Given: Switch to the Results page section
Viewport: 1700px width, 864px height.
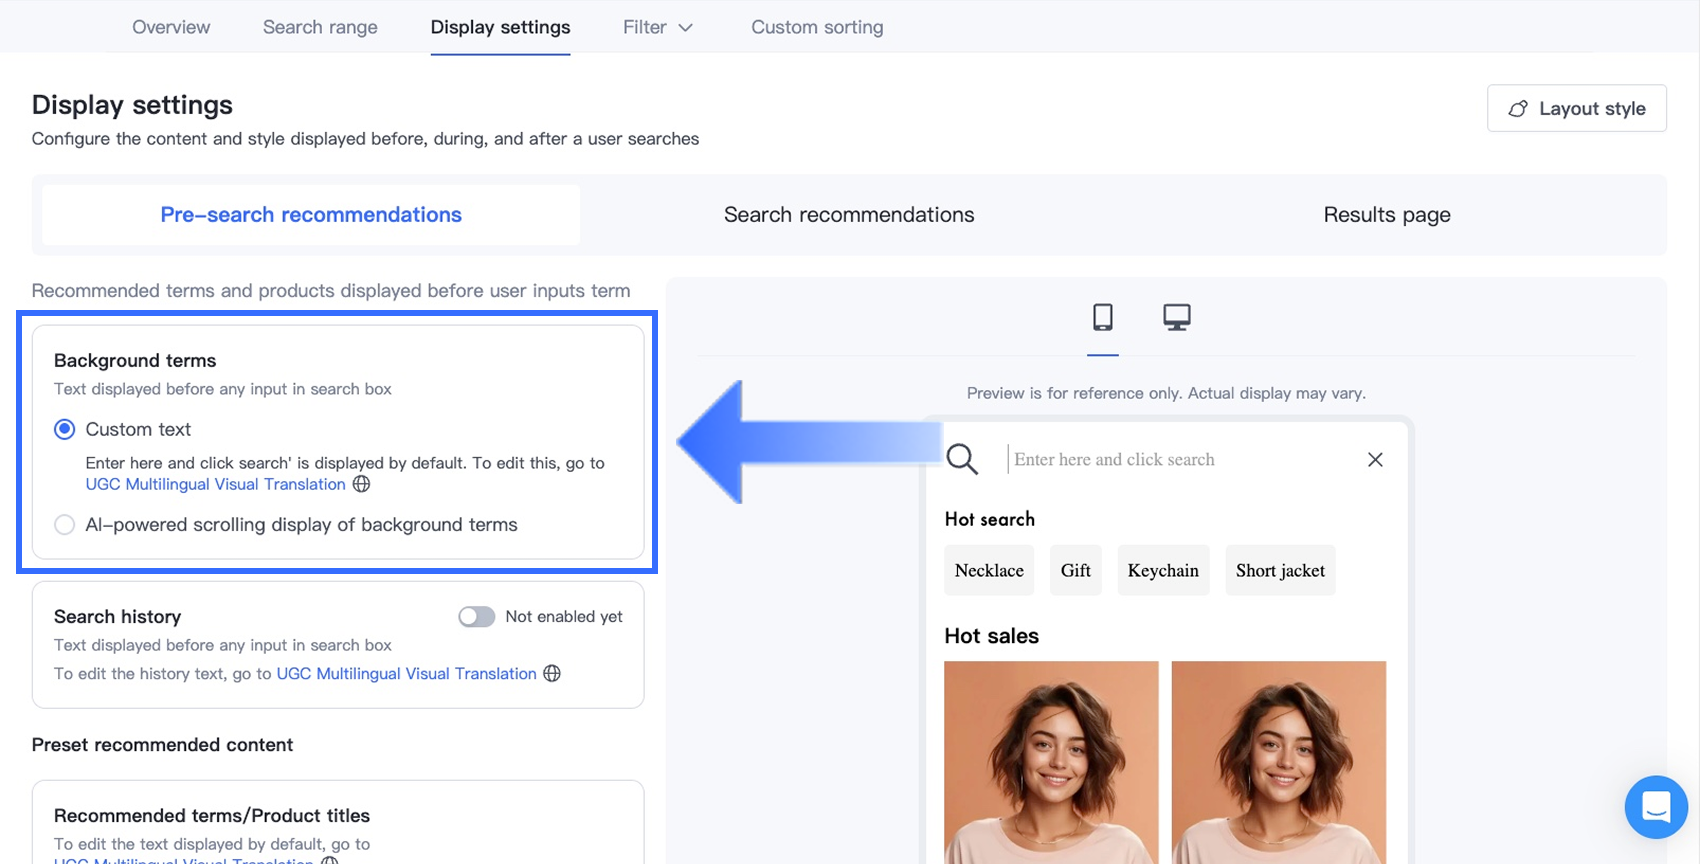Looking at the screenshot, I should (1386, 215).
